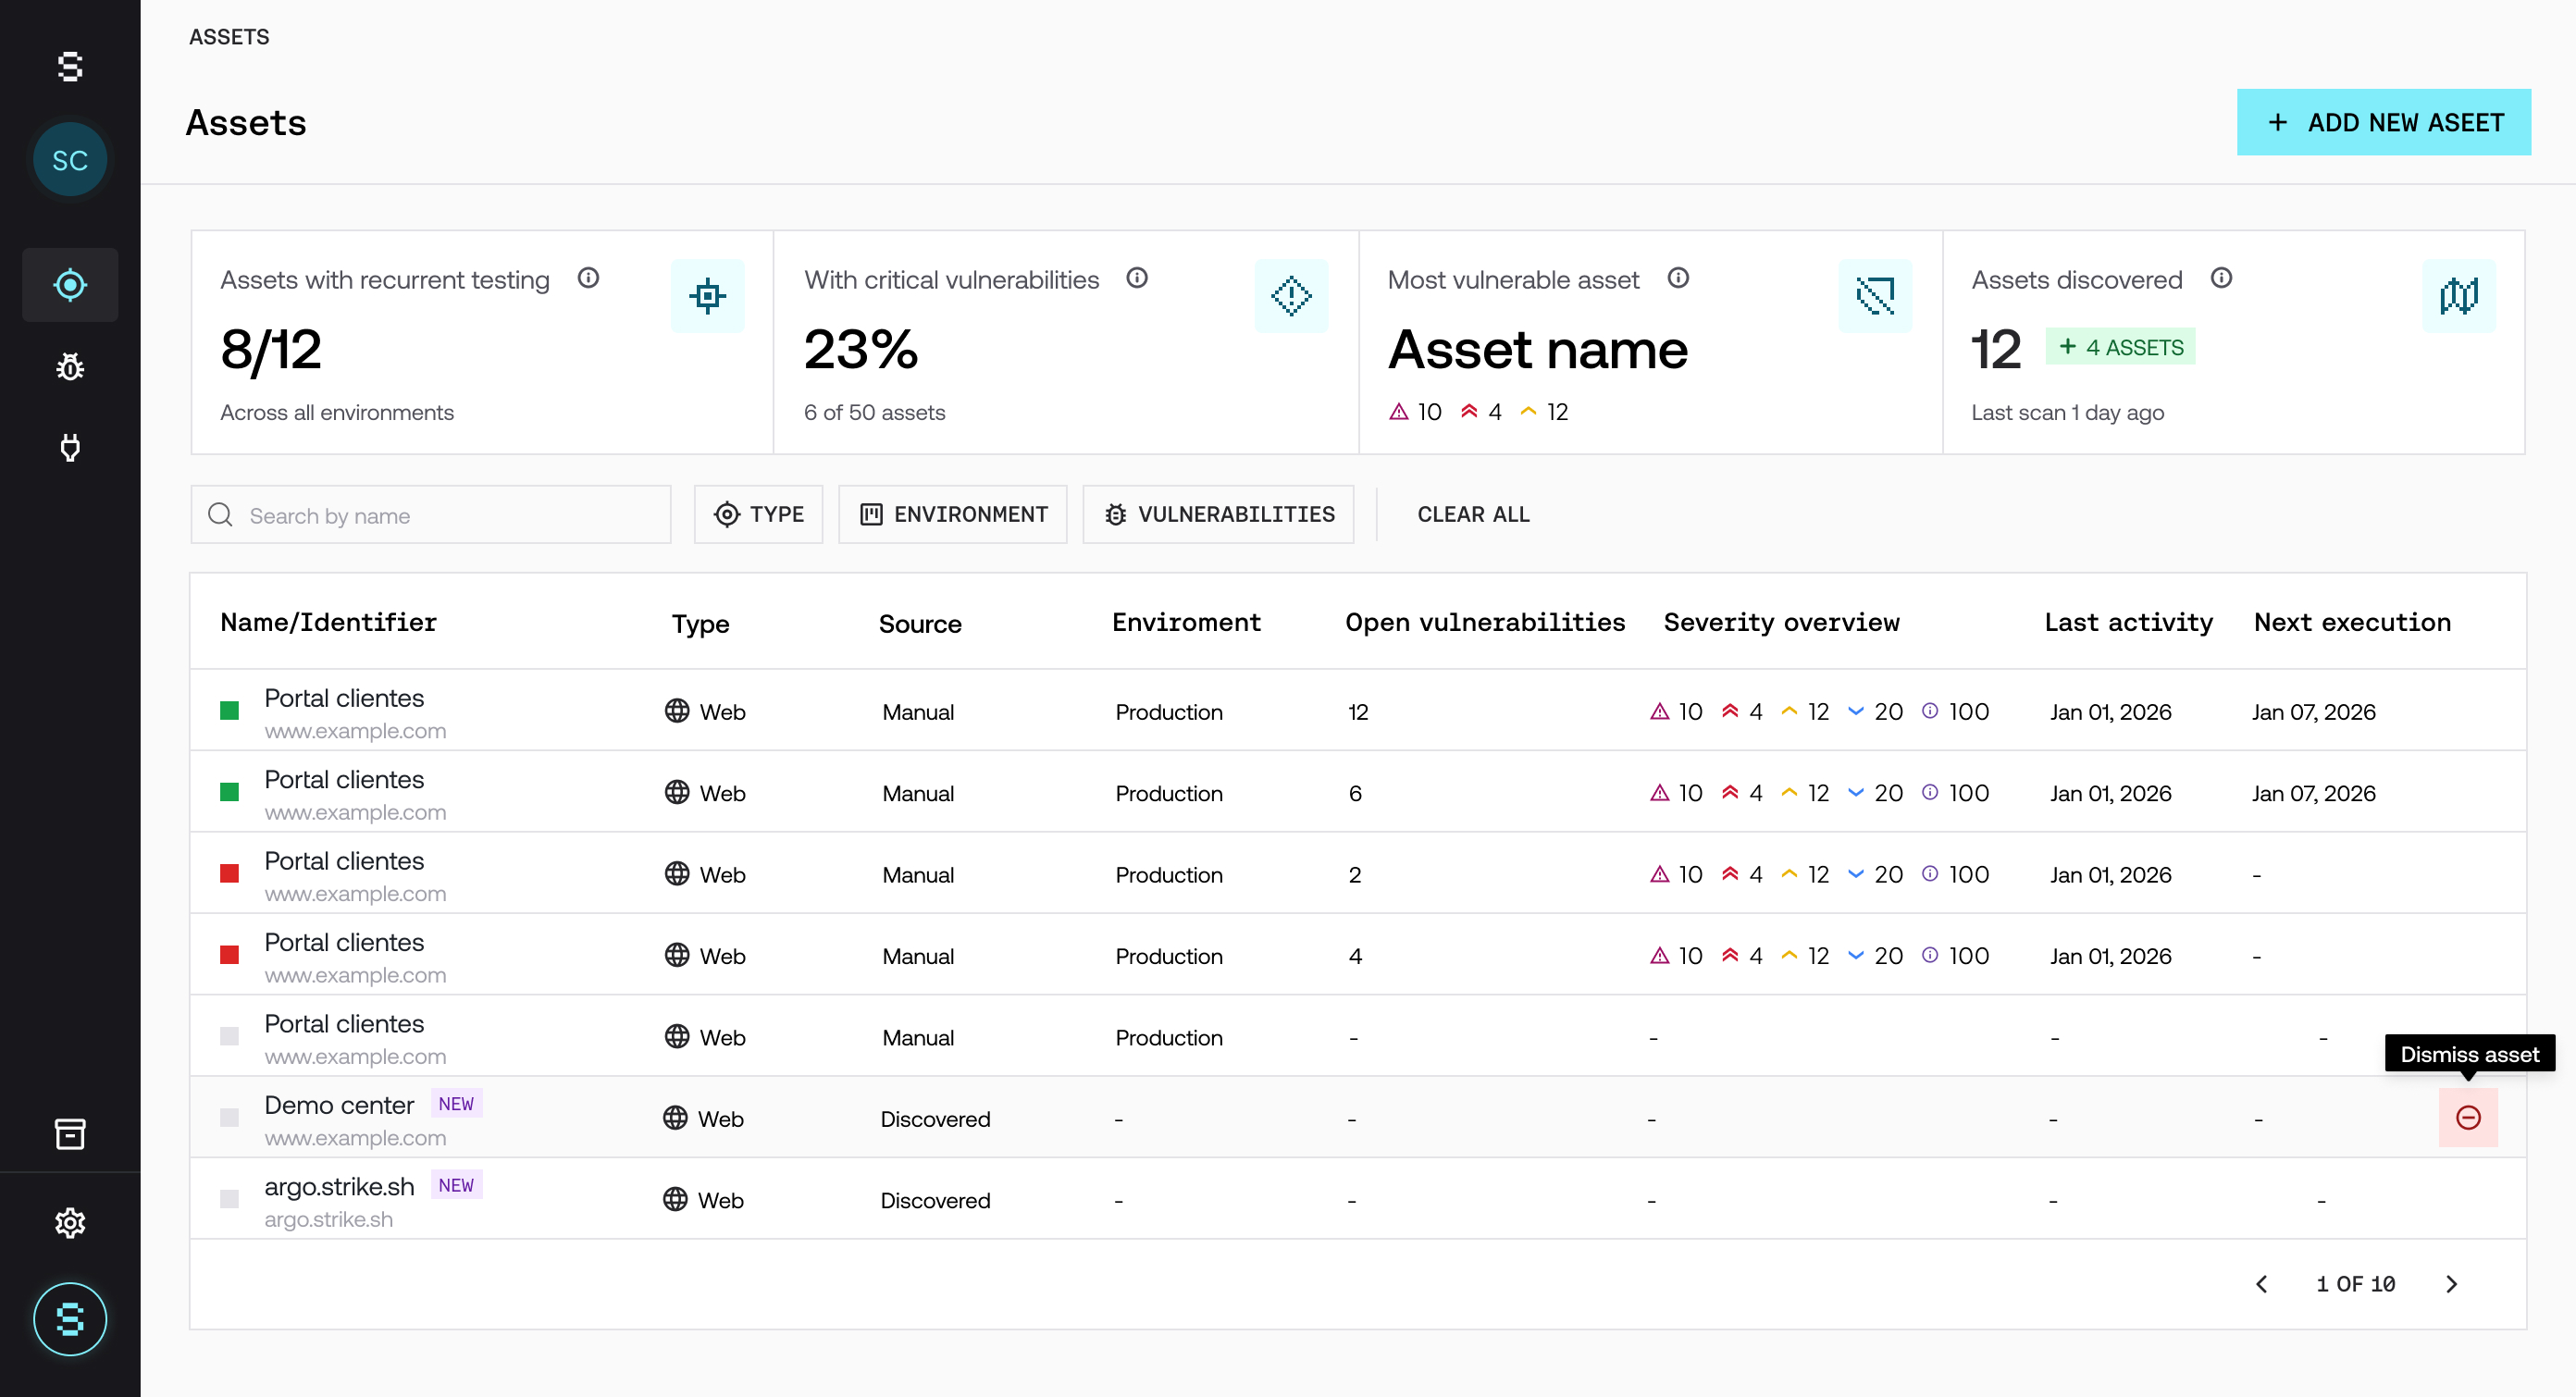This screenshot has height=1397, width=2576.
Task: Open settings gear in sidebar
Action: click(x=70, y=1222)
